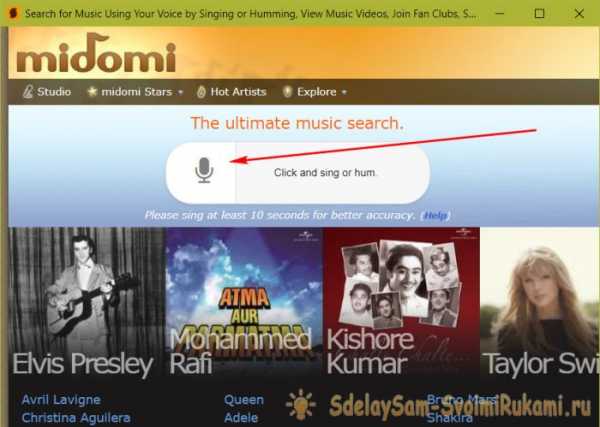Click the Studio microphone icon

28,92
